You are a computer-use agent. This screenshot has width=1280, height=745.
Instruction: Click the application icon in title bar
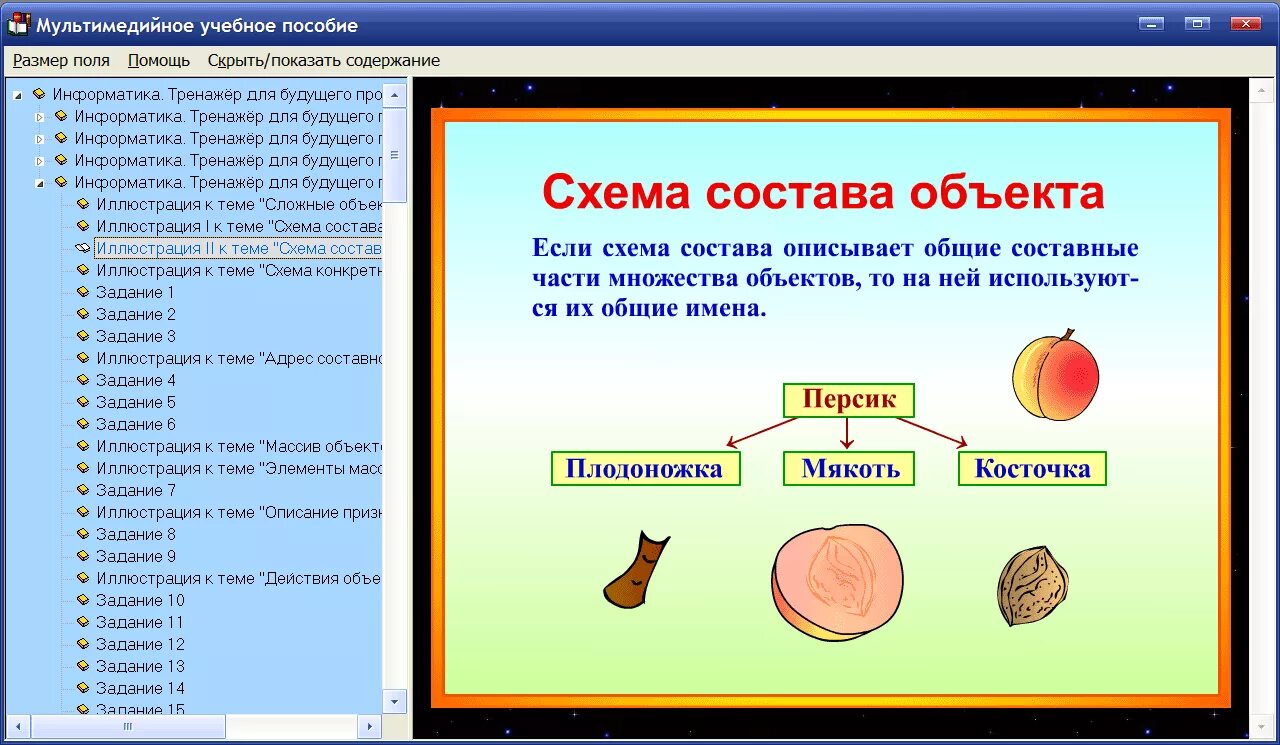(x=19, y=24)
